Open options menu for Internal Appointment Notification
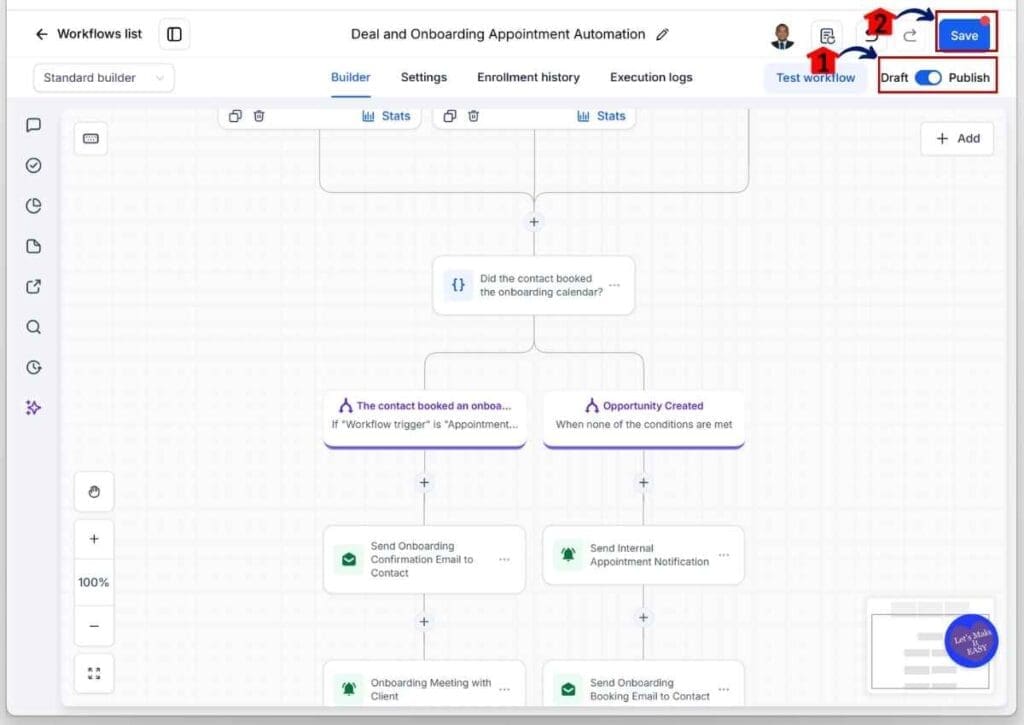 [724, 555]
